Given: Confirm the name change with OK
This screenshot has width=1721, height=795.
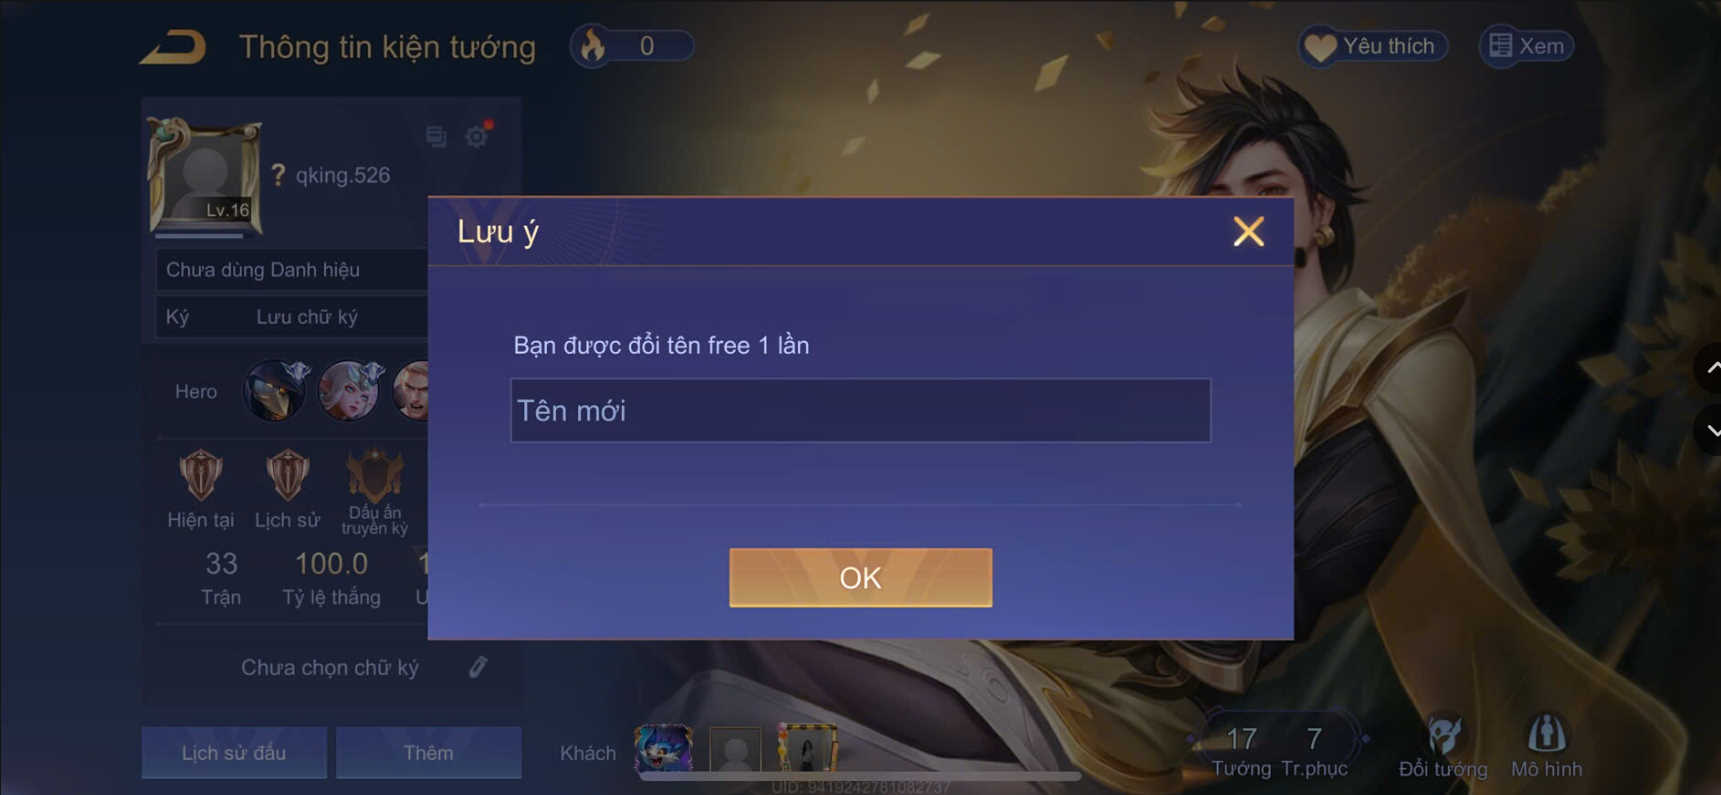Looking at the screenshot, I should pyautogui.click(x=860, y=577).
